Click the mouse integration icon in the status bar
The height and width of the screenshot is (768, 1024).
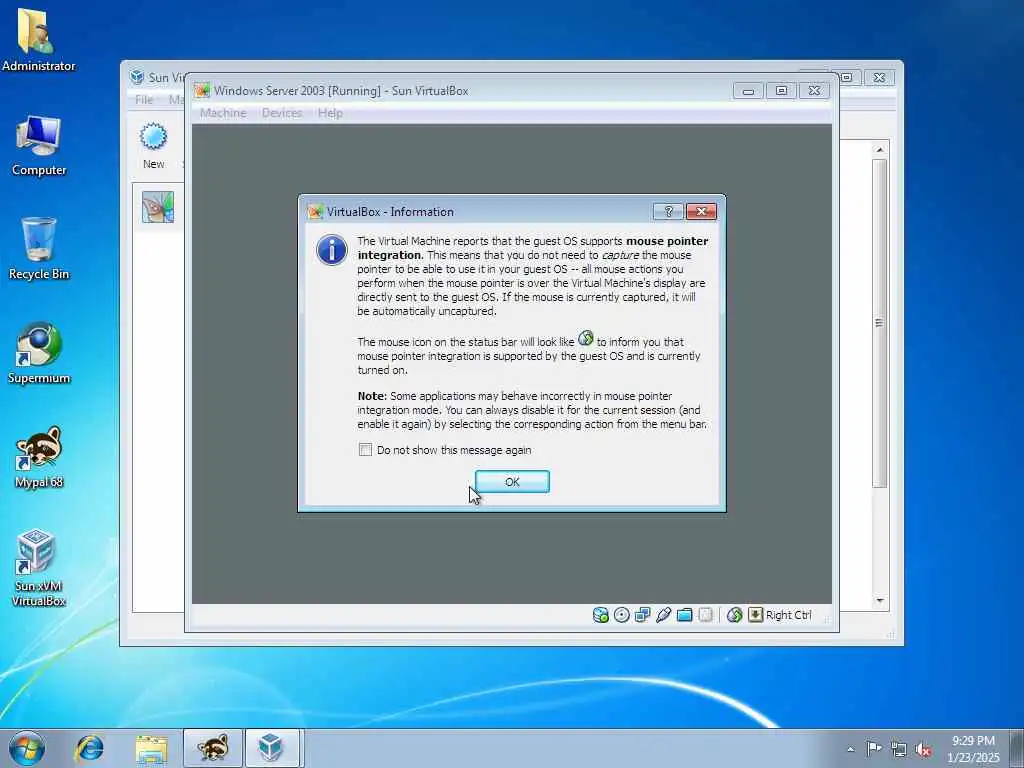point(735,615)
